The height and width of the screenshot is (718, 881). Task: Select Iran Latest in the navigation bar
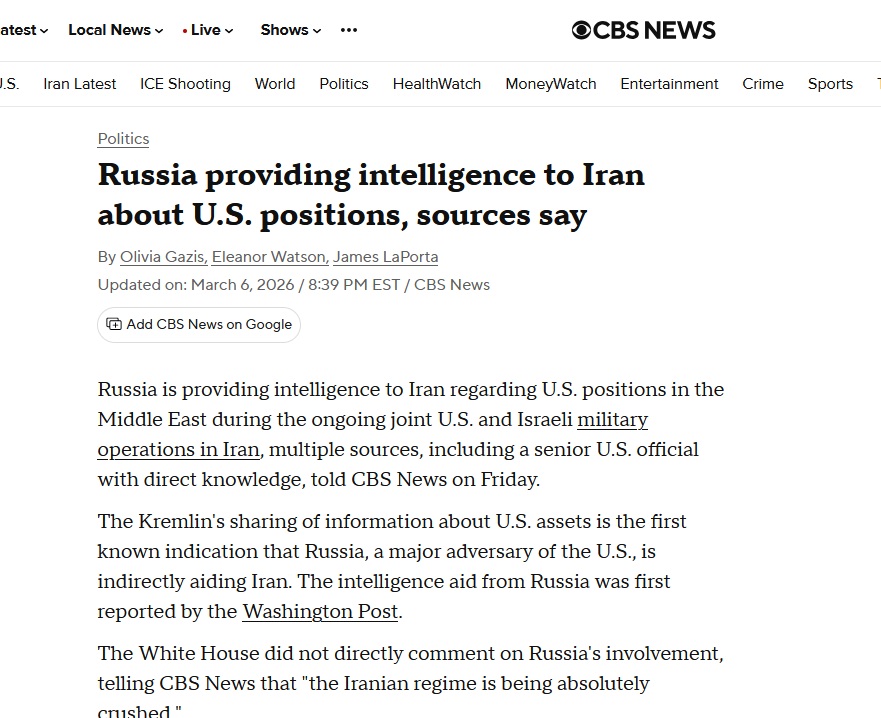point(79,84)
